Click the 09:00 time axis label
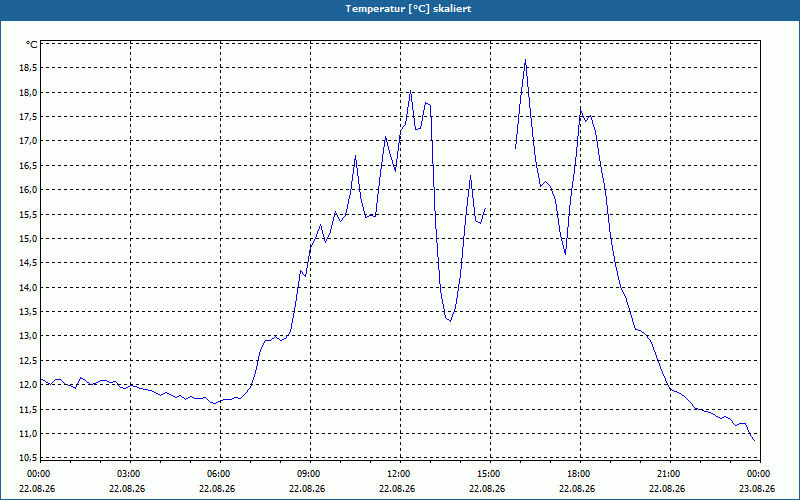800x500 pixels. pos(308,474)
